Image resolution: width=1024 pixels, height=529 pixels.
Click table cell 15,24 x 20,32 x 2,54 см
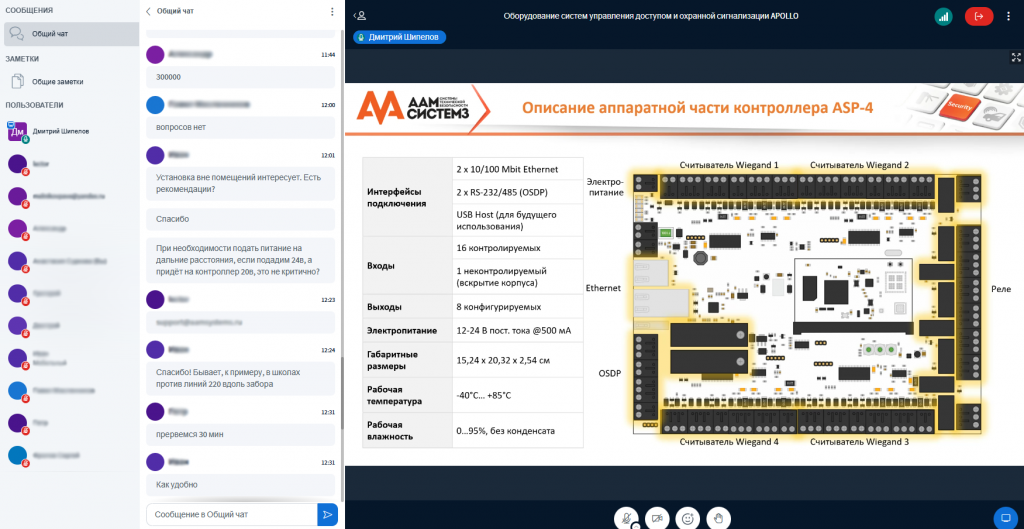click(x=518, y=360)
